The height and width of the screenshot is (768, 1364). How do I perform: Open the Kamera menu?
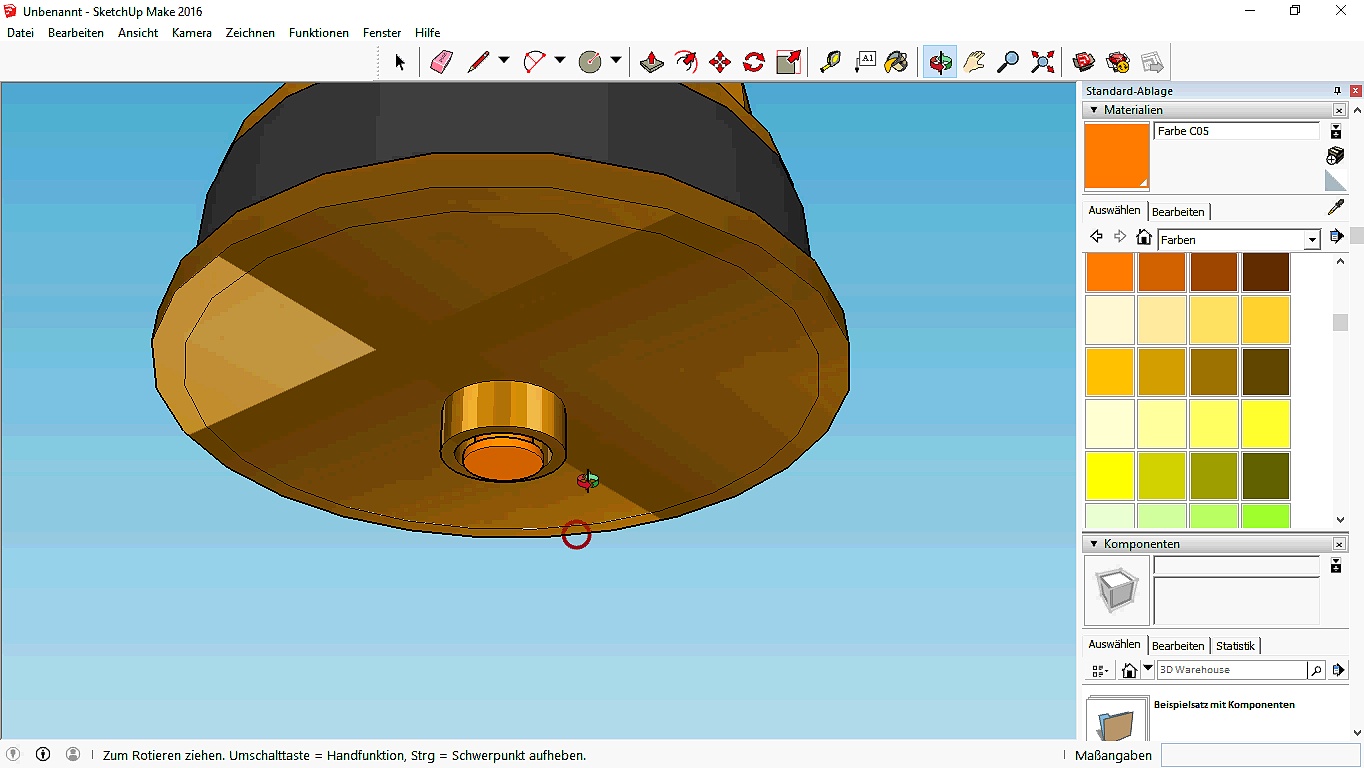pyautogui.click(x=191, y=33)
